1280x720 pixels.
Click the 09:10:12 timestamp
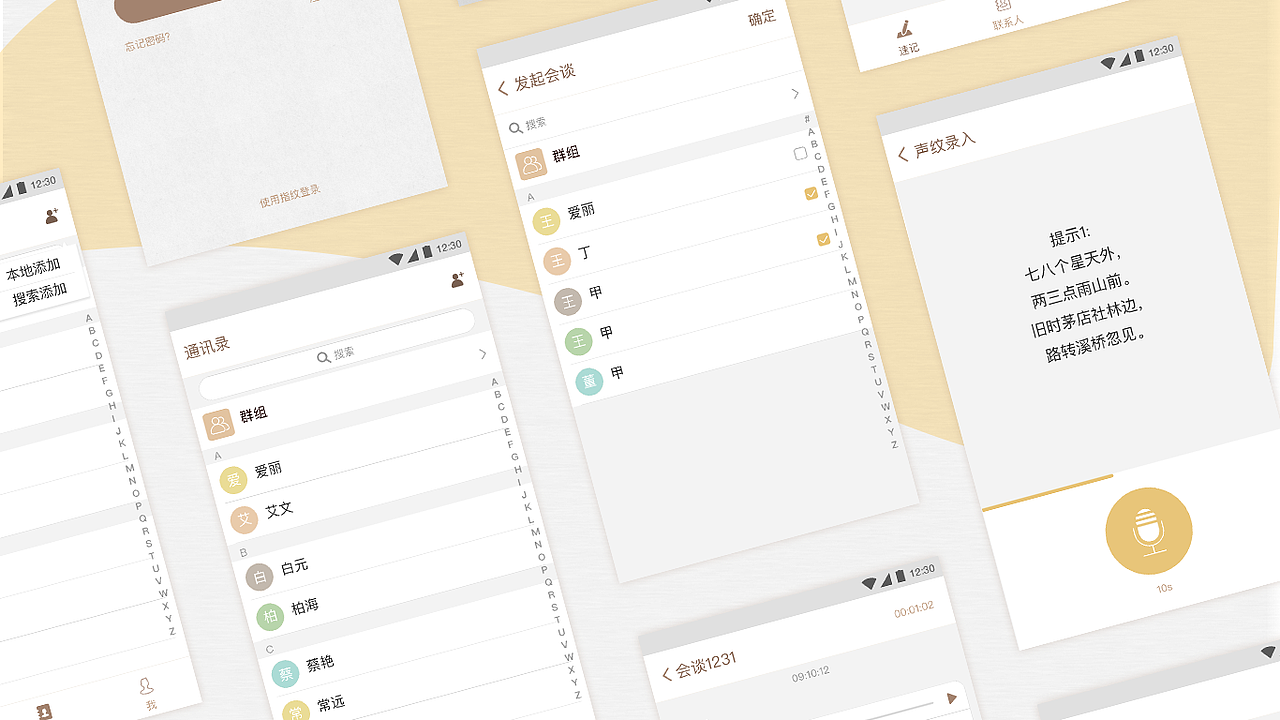(811, 674)
